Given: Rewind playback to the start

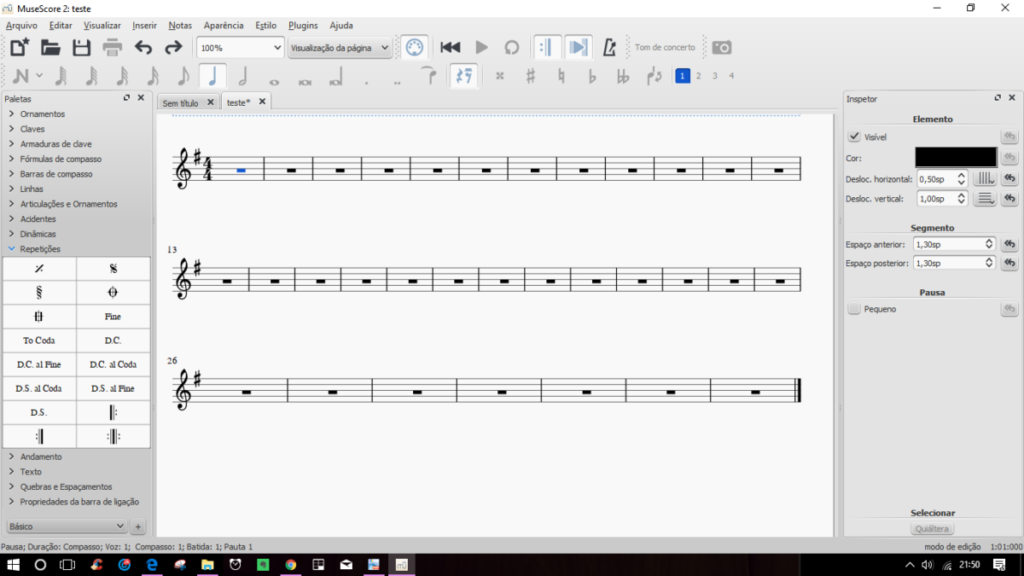Looking at the screenshot, I should pyautogui.click(x=450, y=47).
